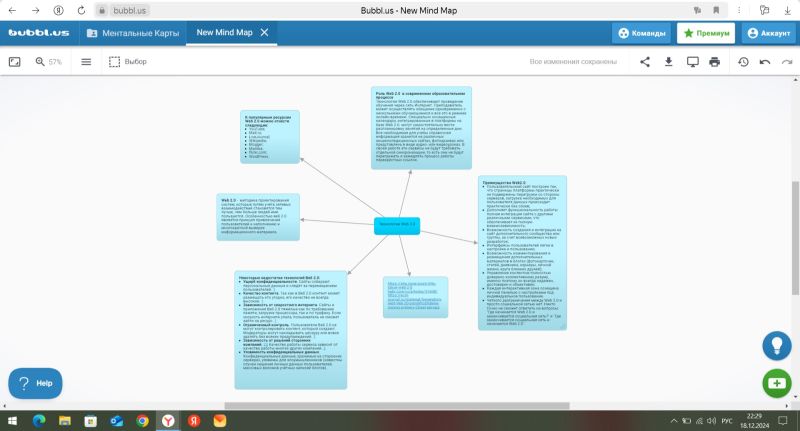Open the revision history clock icon
The width and height of the screenshot is (800, 431).
(x=743, y=61)
